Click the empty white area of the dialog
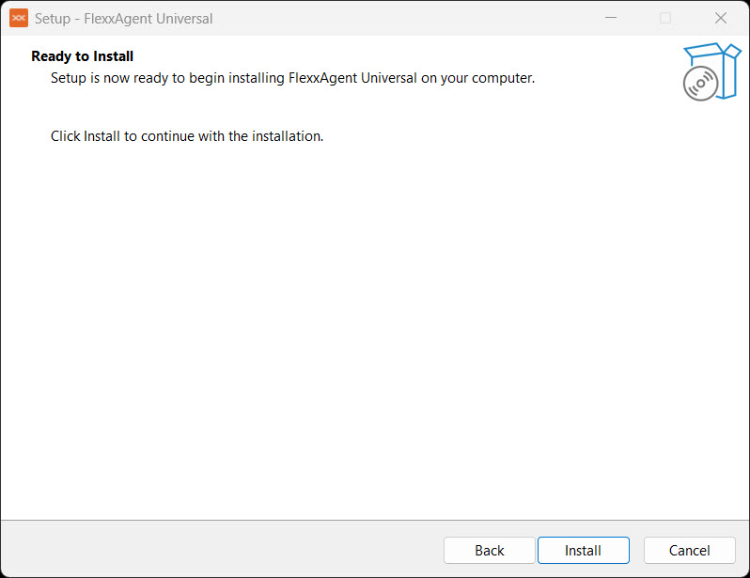The width and height of the screenshot is (750, 578). [x=375, y=330]
